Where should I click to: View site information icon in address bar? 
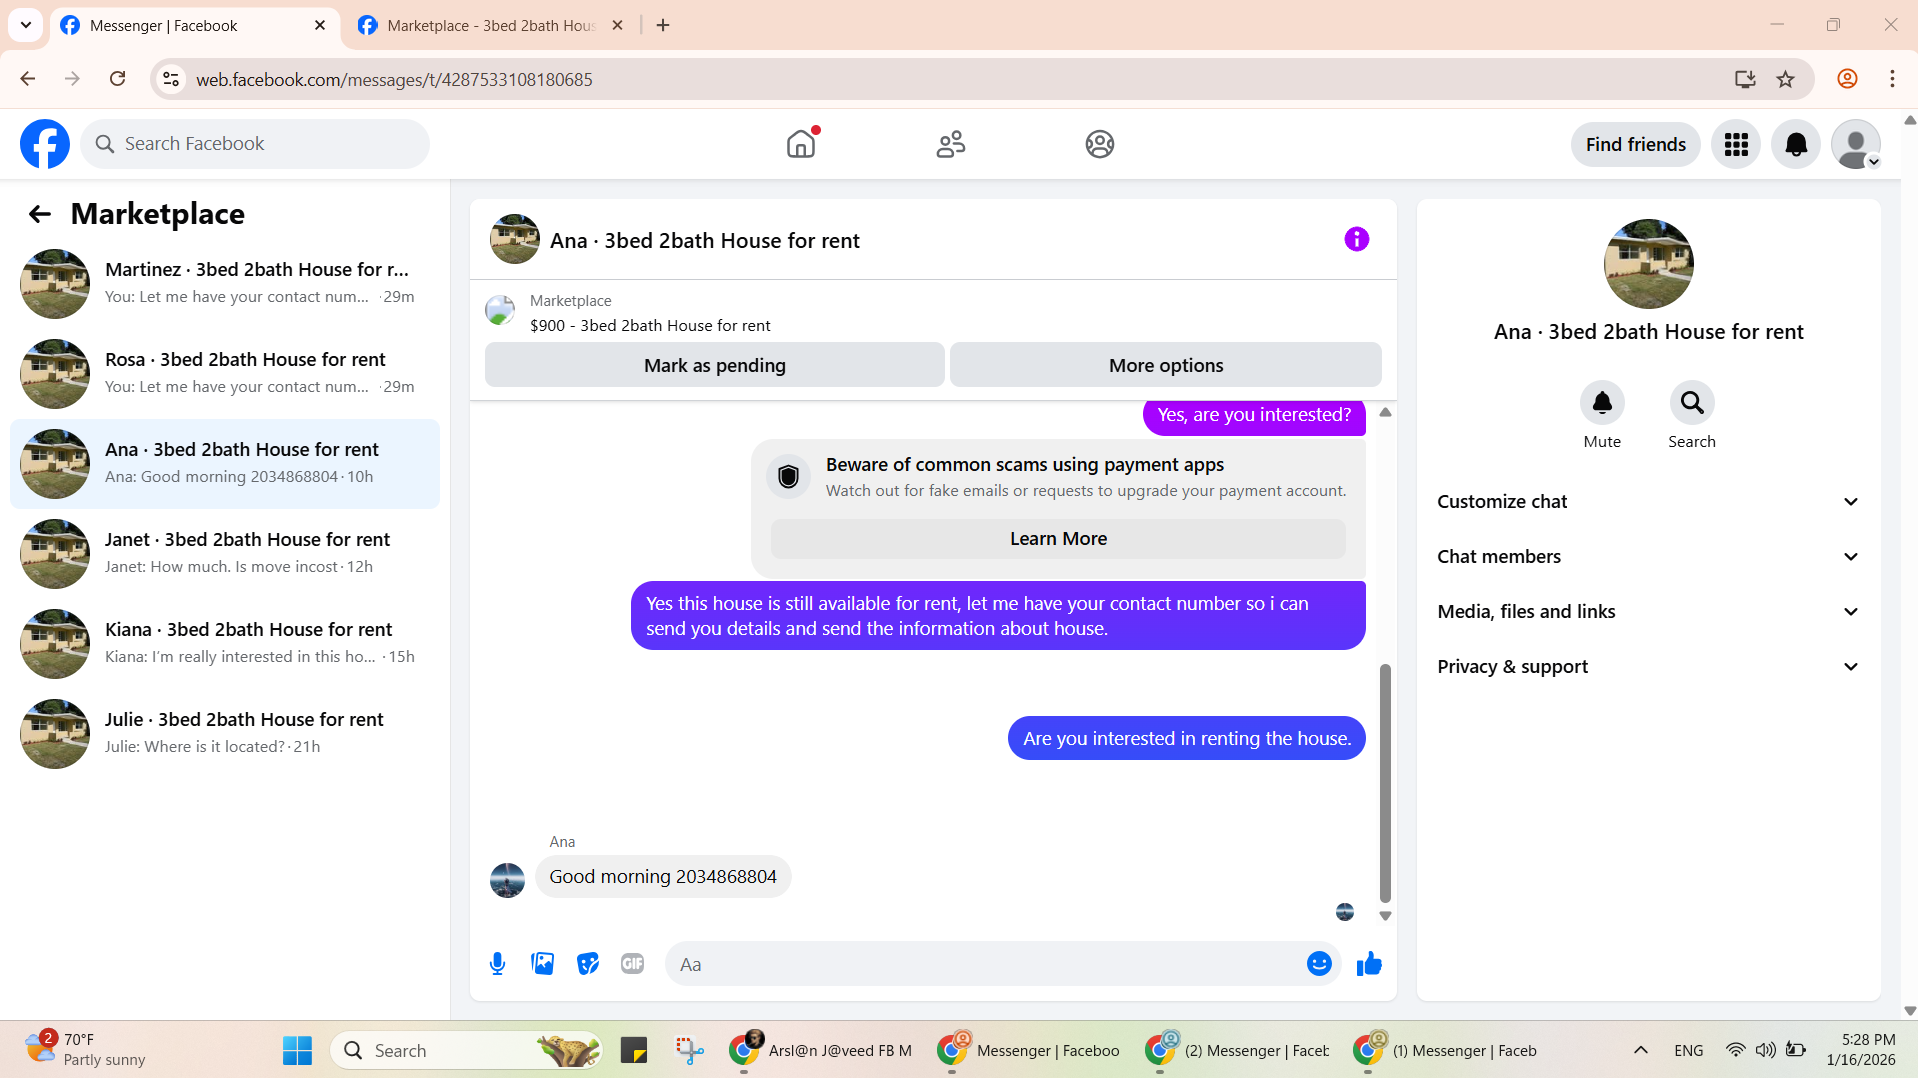tap(171, 79)
